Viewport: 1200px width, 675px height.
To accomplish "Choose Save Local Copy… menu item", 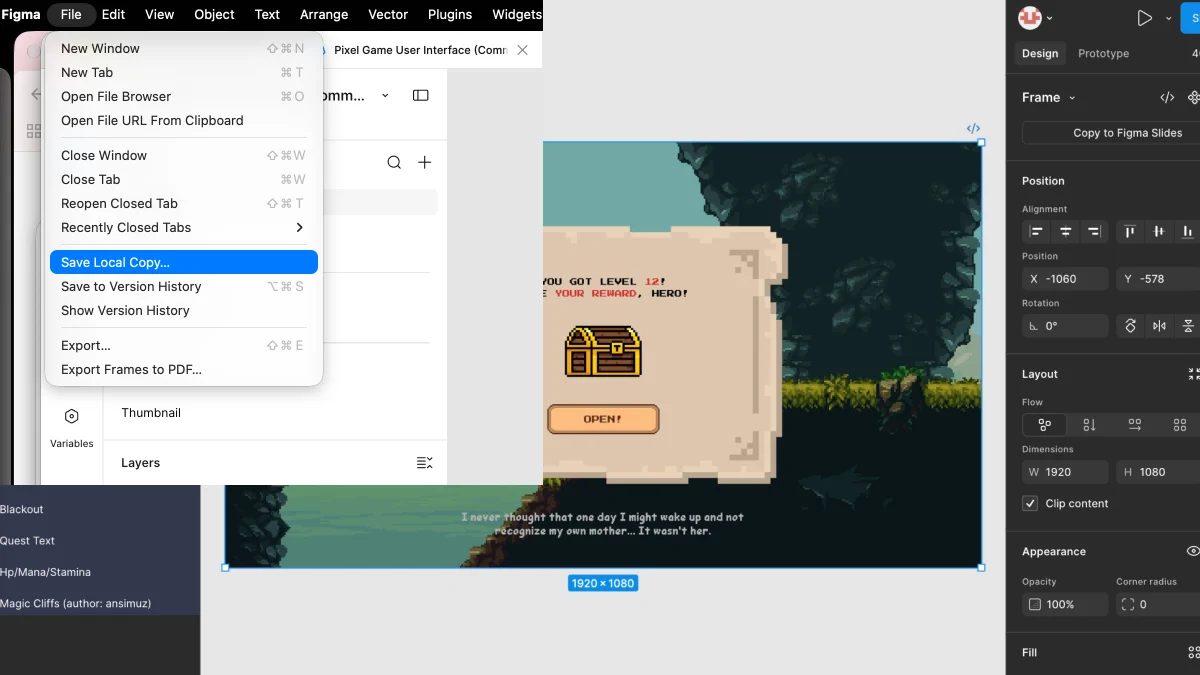I will click(x=183, y=262).
